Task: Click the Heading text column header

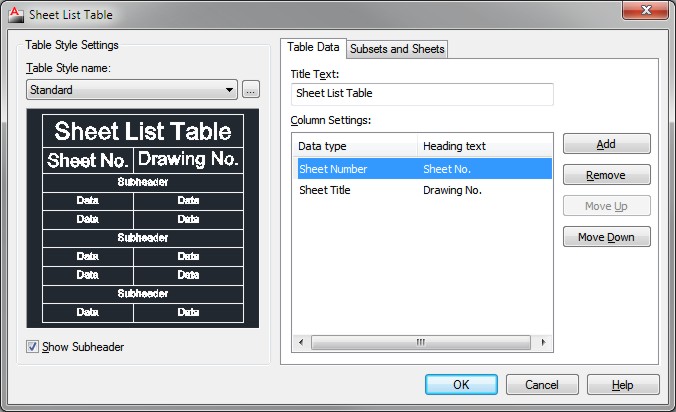Action: tap(484, 146)
